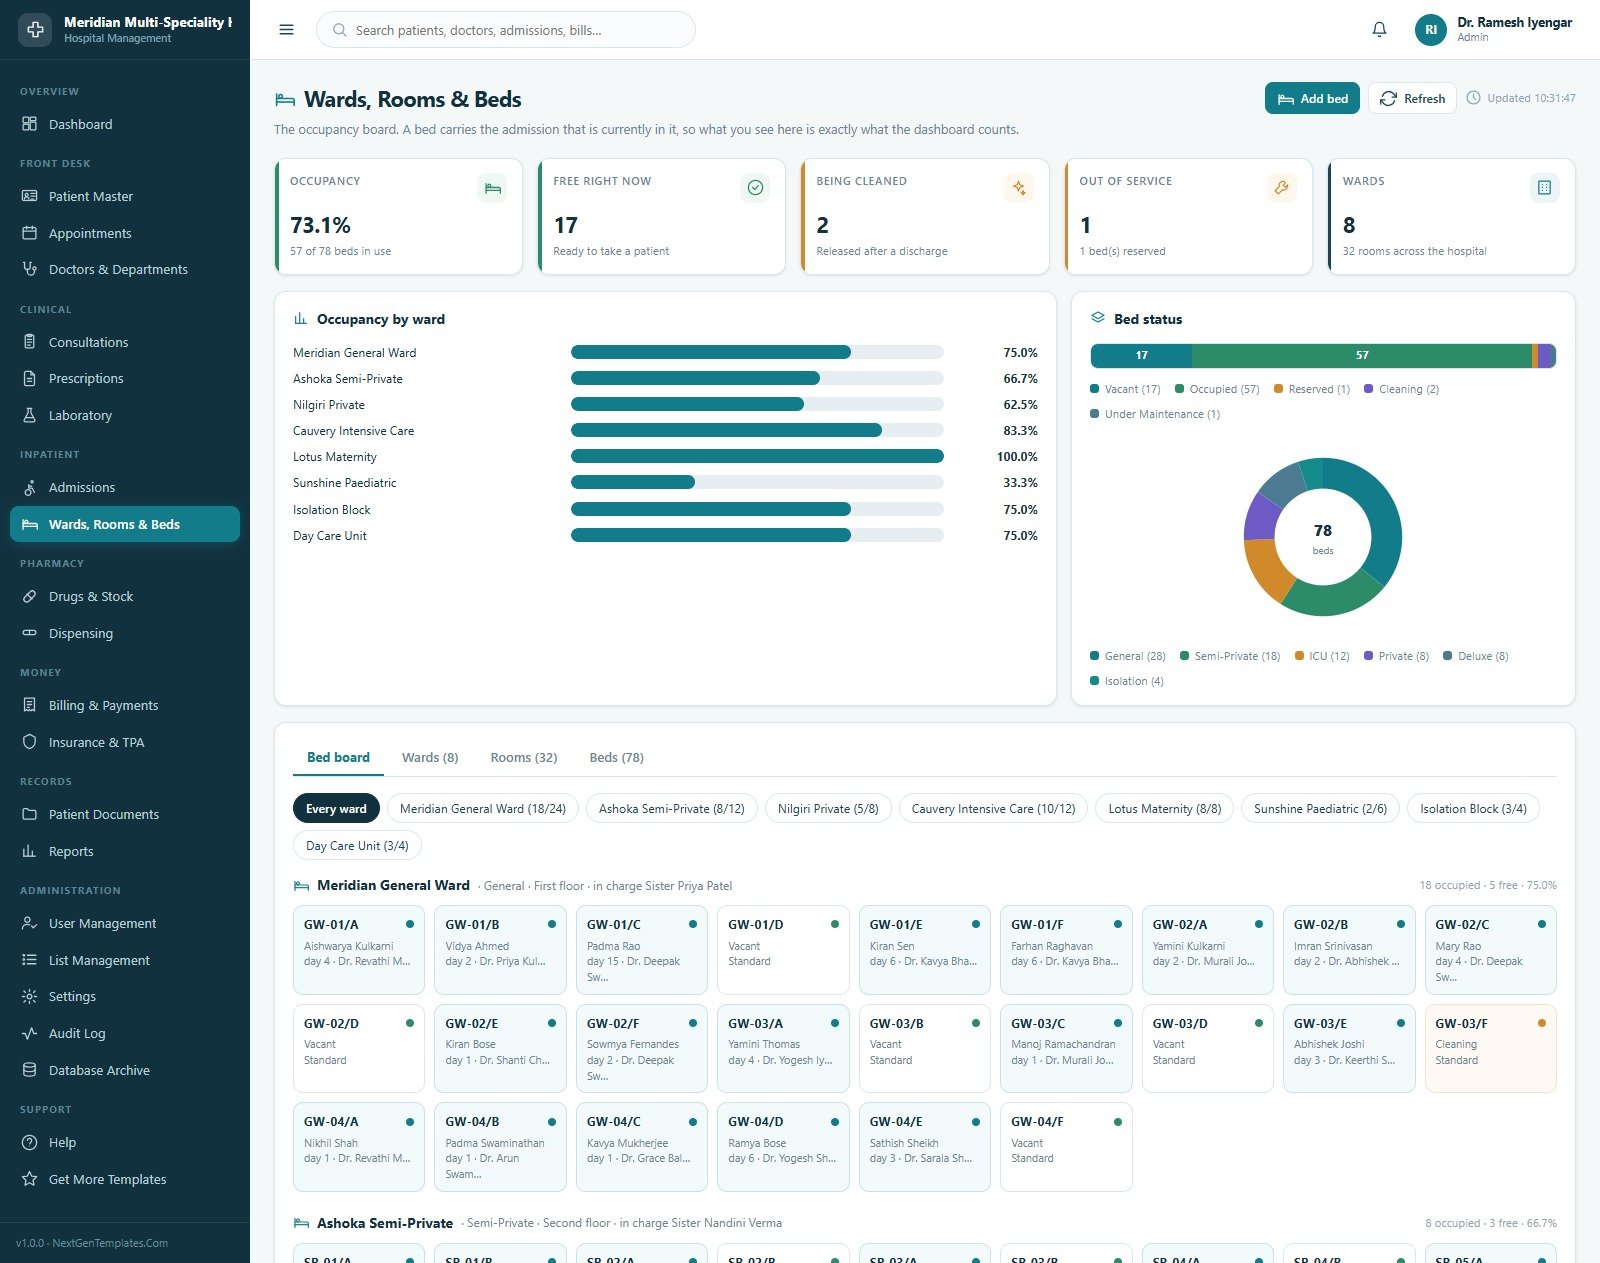1600x1263 pixels.
Task: Open the Admissions menu item
Action: pos(125,487)
